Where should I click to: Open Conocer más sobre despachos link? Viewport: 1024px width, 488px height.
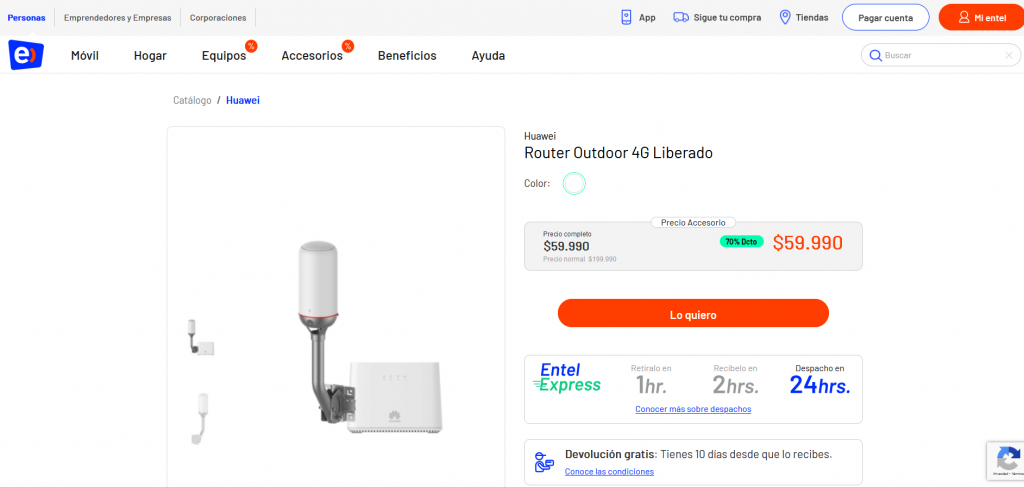point(693,409)
